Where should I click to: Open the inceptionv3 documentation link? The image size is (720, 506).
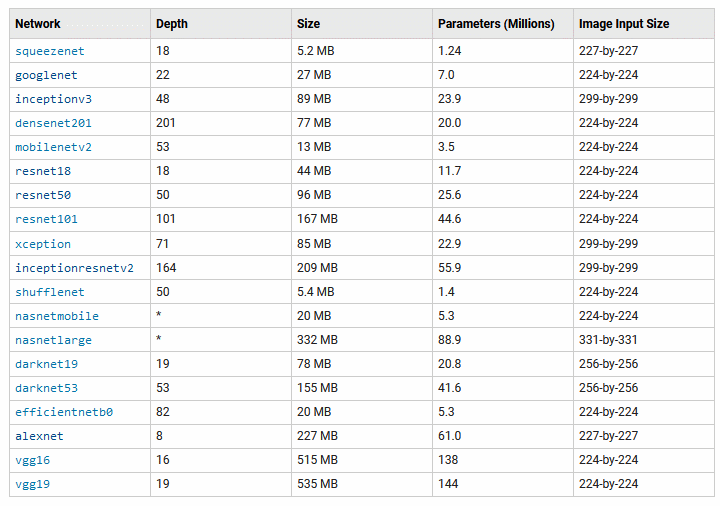tap(53, 99)
